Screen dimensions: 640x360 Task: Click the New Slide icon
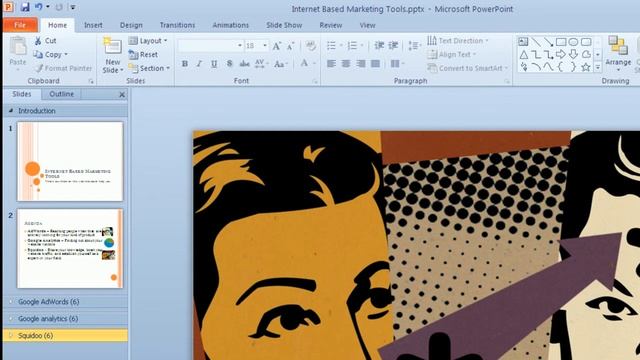[112, 47]
